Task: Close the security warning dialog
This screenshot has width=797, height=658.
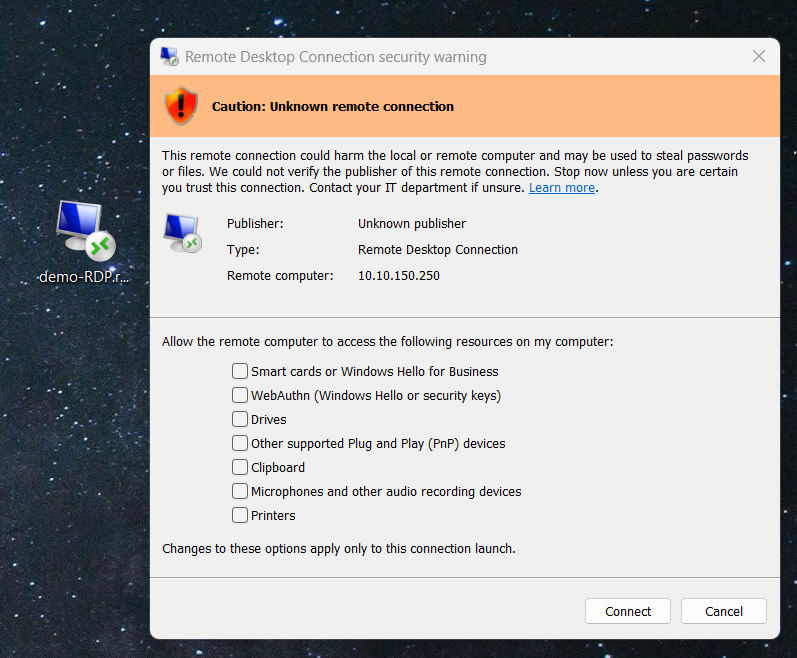Action: tap(758, 56)
